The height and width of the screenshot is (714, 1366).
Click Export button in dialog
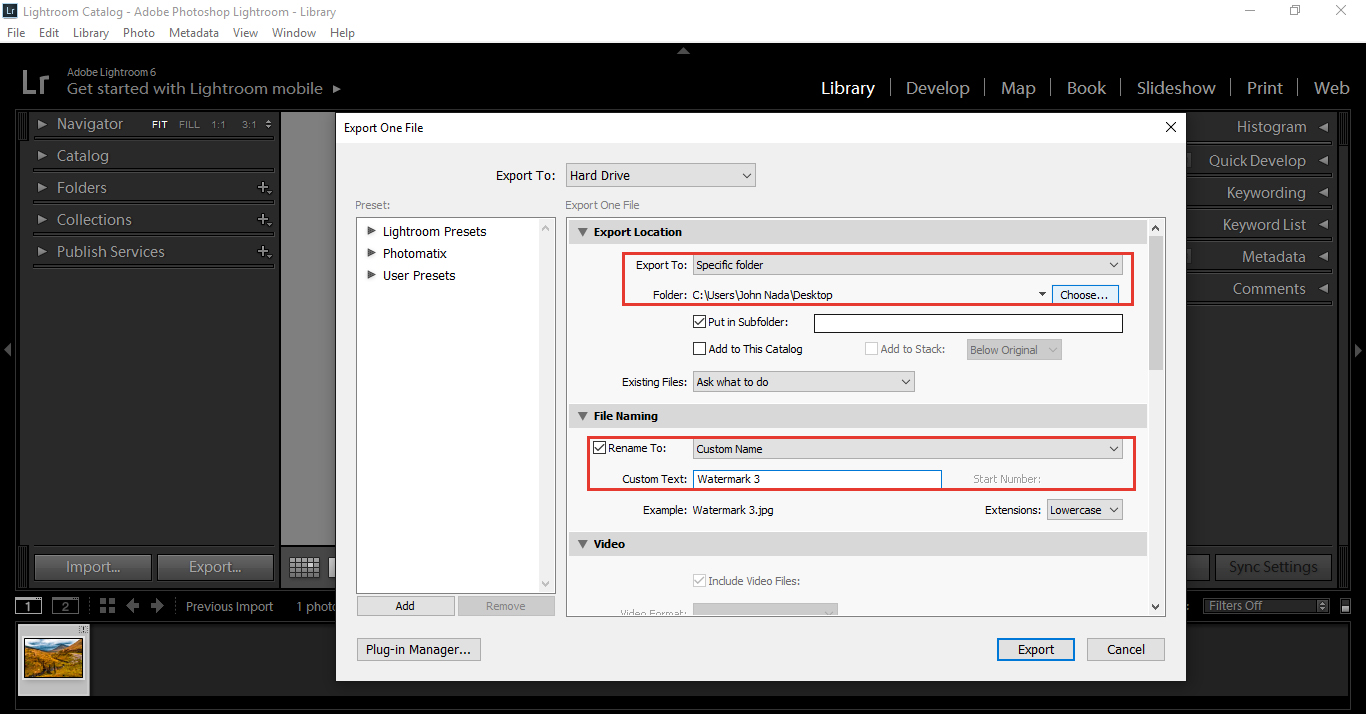[x=1036, y=650]
